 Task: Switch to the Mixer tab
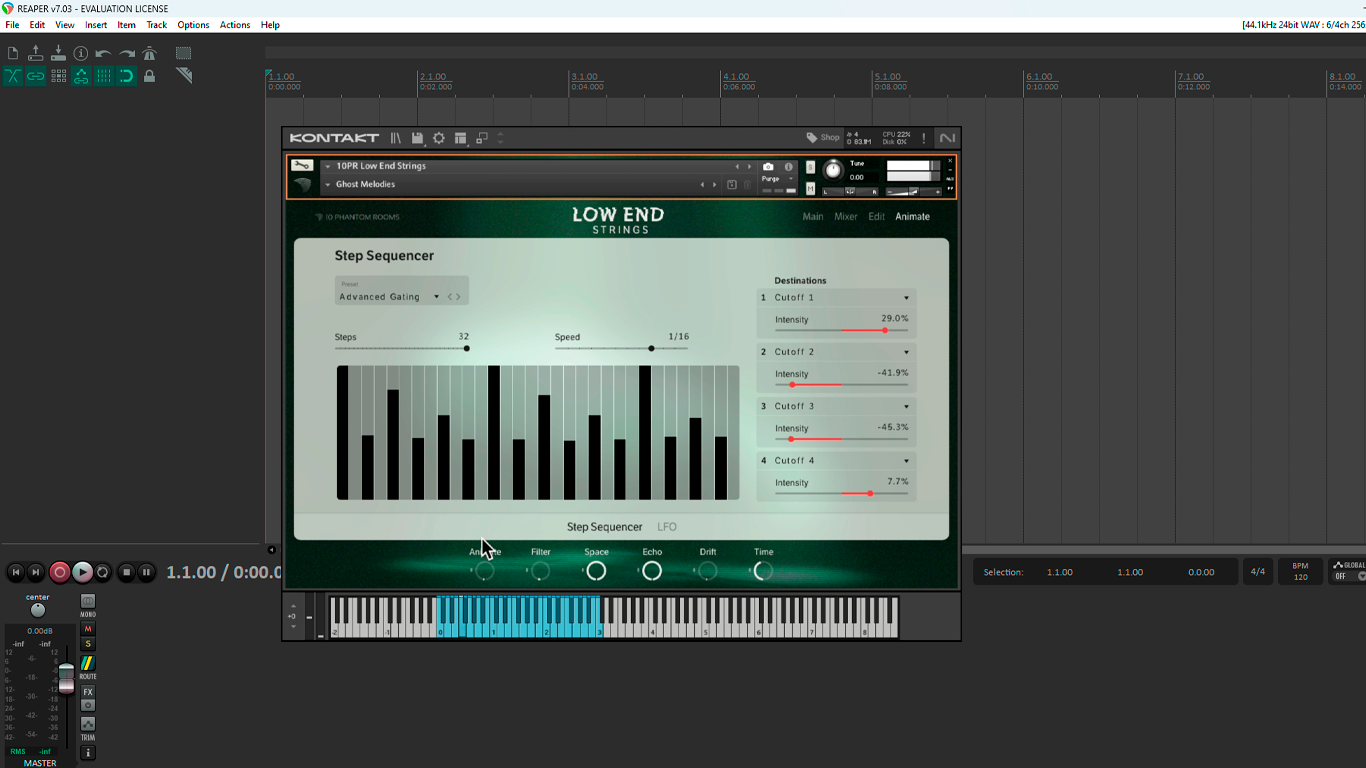point(846,217)
